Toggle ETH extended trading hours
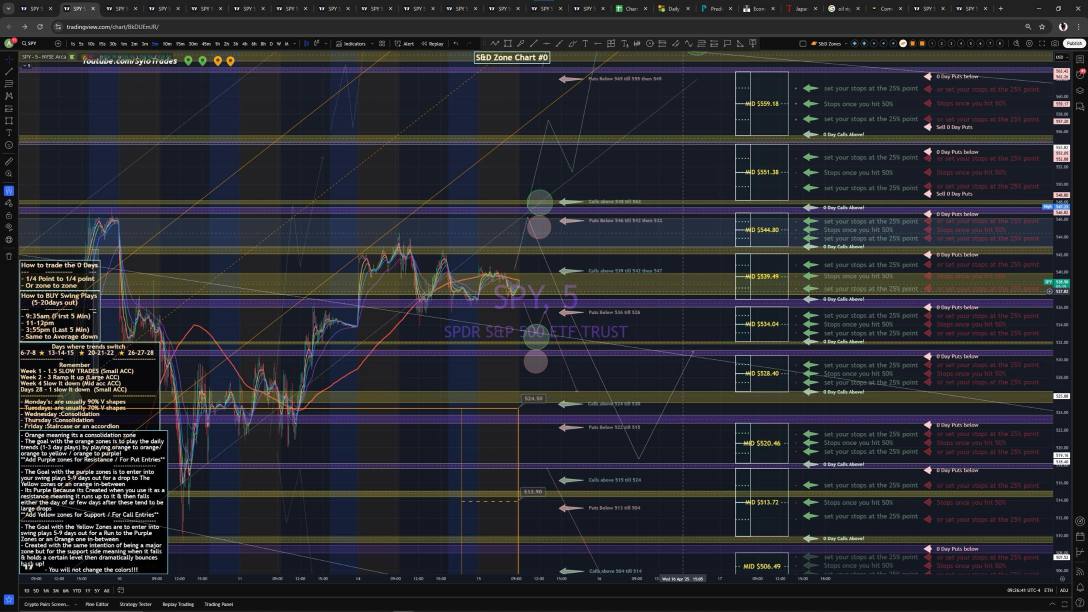The width and height of the screenshot is (1088, 612). pyautogui.click(x=1048, y=590)
